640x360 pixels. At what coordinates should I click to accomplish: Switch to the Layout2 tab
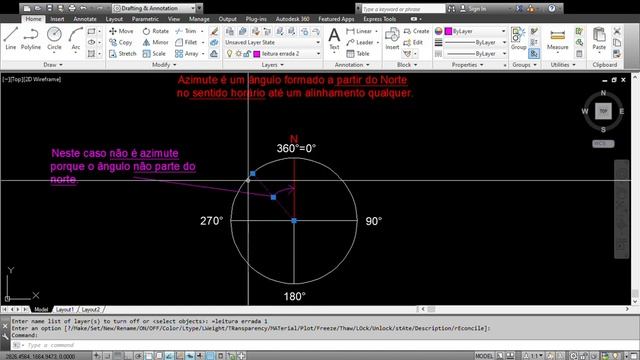(91, 309)
